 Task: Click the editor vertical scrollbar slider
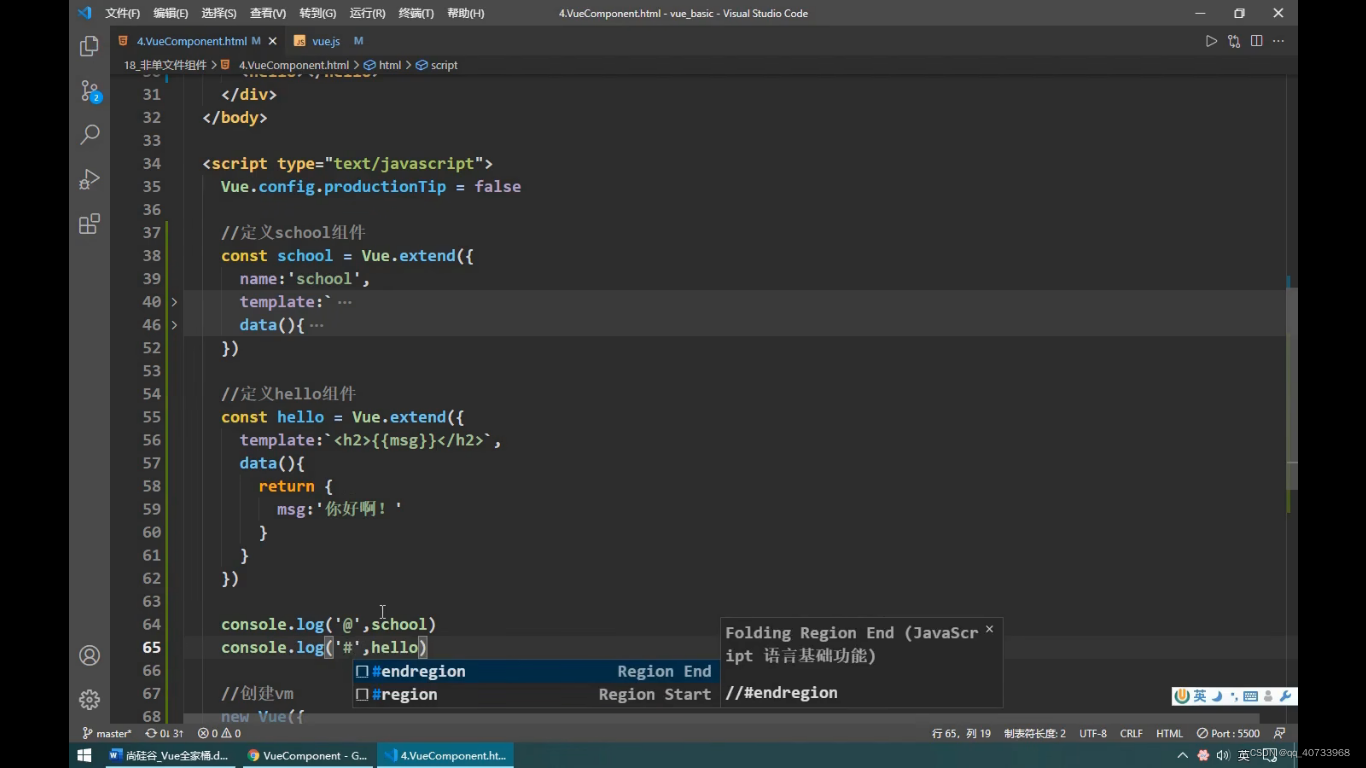1291,389
